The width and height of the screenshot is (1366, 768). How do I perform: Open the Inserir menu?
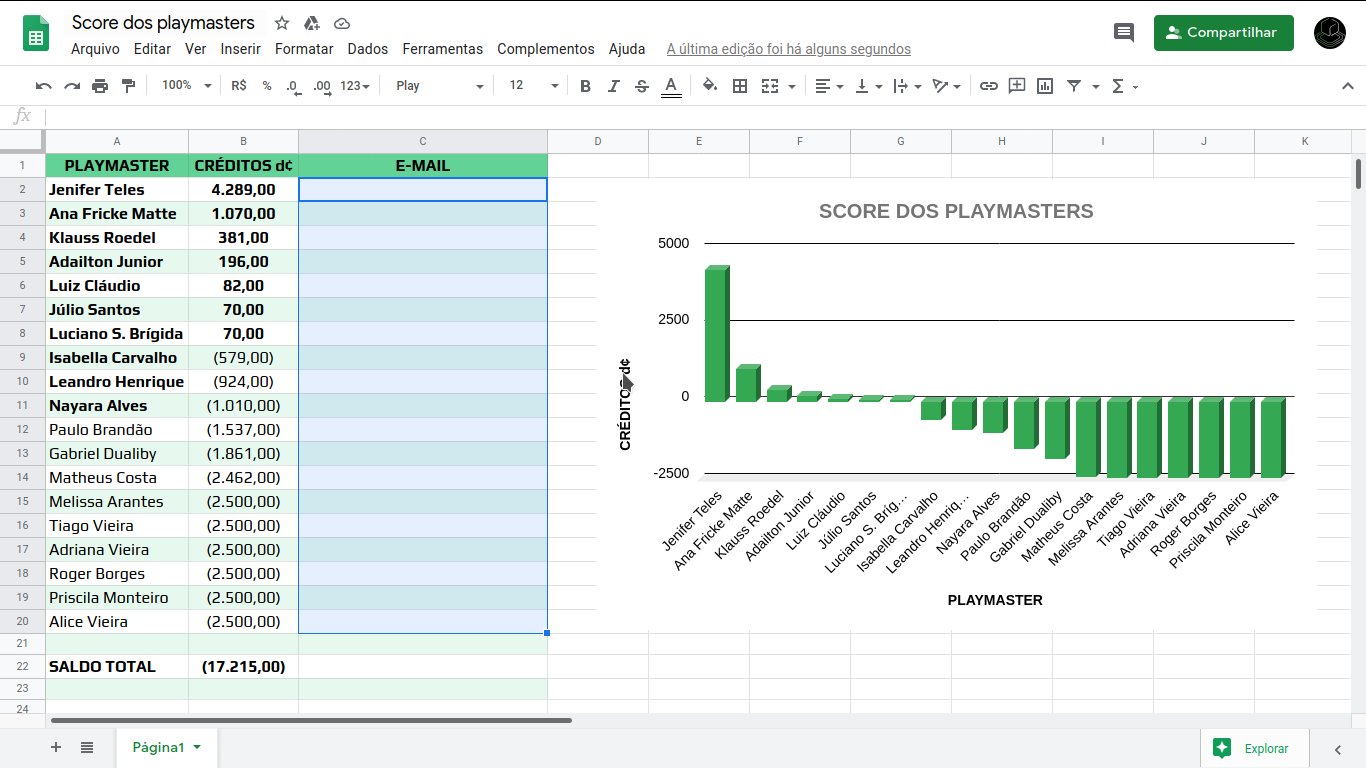click(x=241, y=49)
